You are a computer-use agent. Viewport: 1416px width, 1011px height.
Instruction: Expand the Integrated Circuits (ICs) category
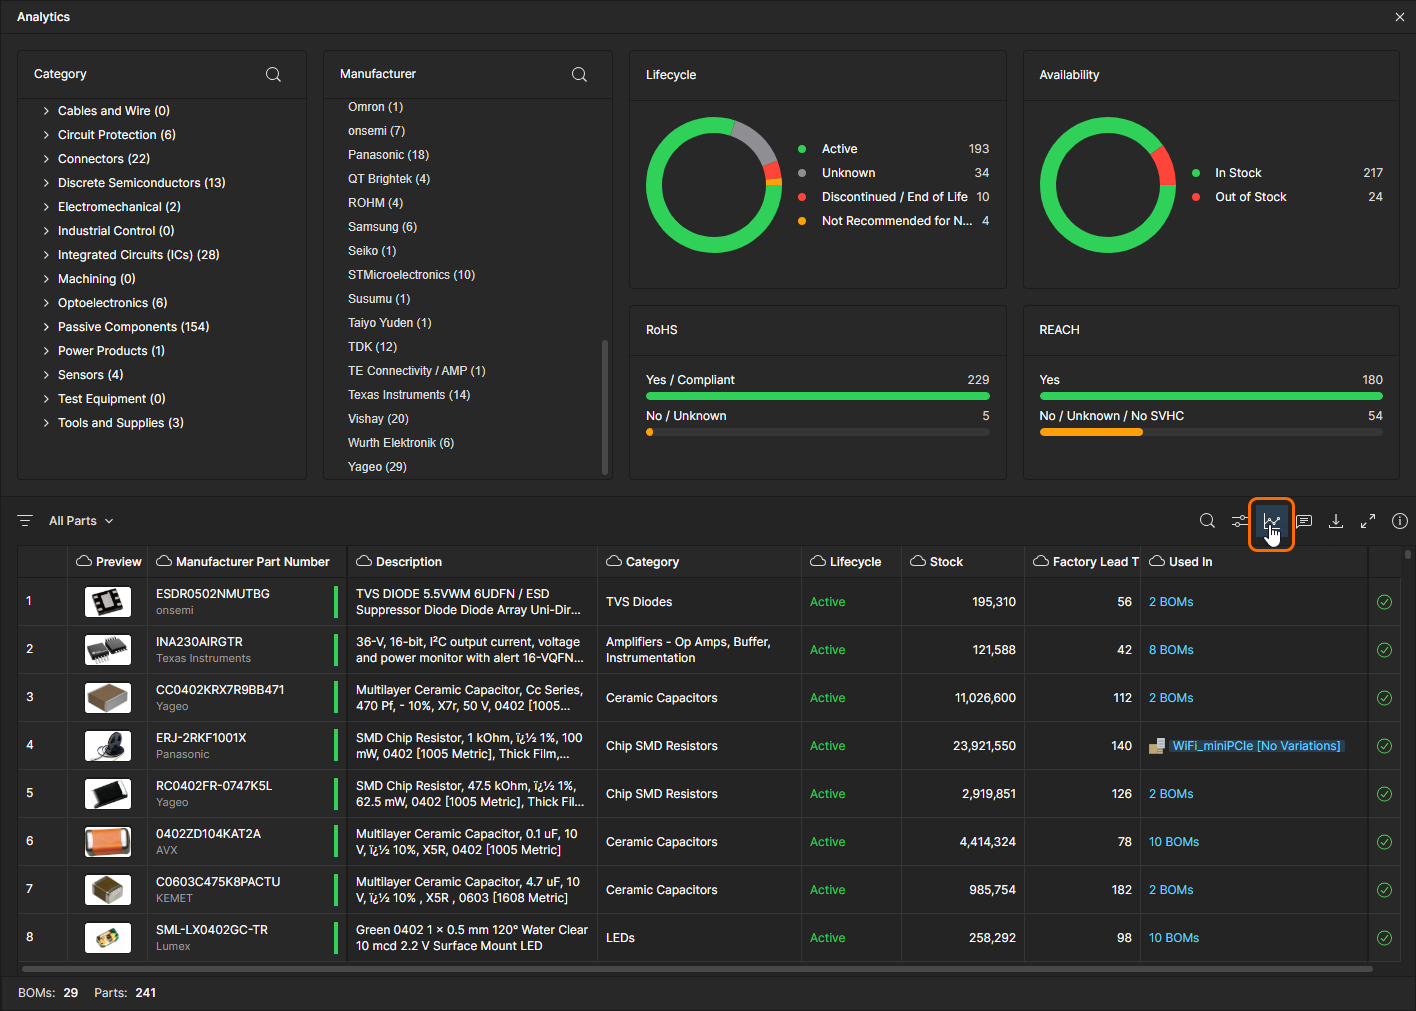46,255
